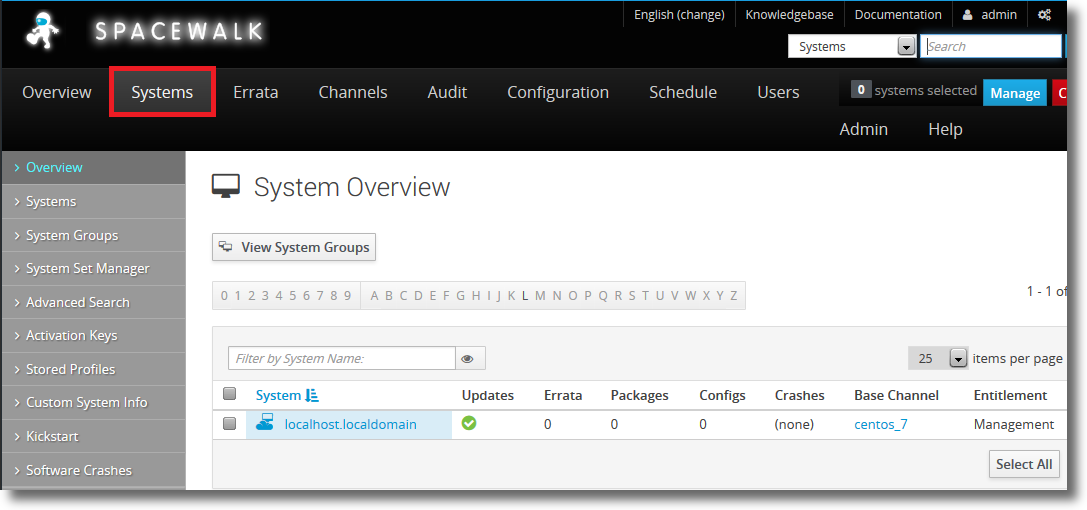This screenshot has width=1087, height=510.
Task: Click the sort icon next to System column
Action: pos(312,396)
